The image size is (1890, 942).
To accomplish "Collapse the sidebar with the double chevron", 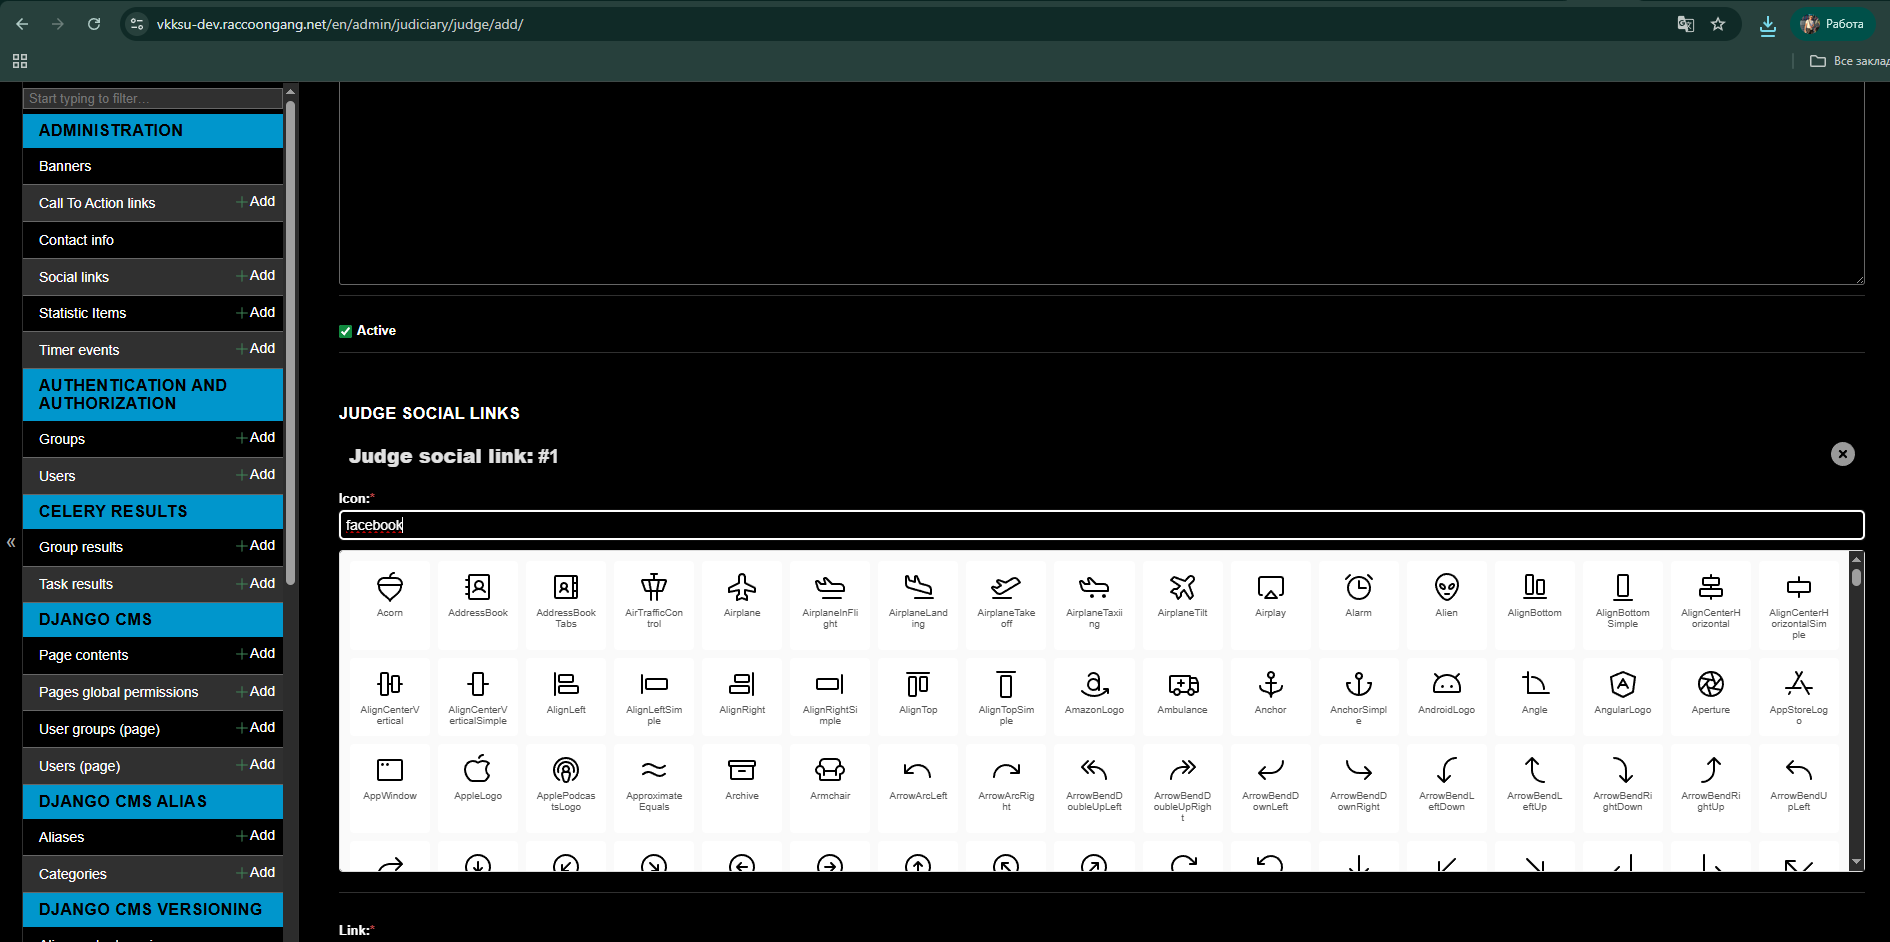I will pos(11,543).
